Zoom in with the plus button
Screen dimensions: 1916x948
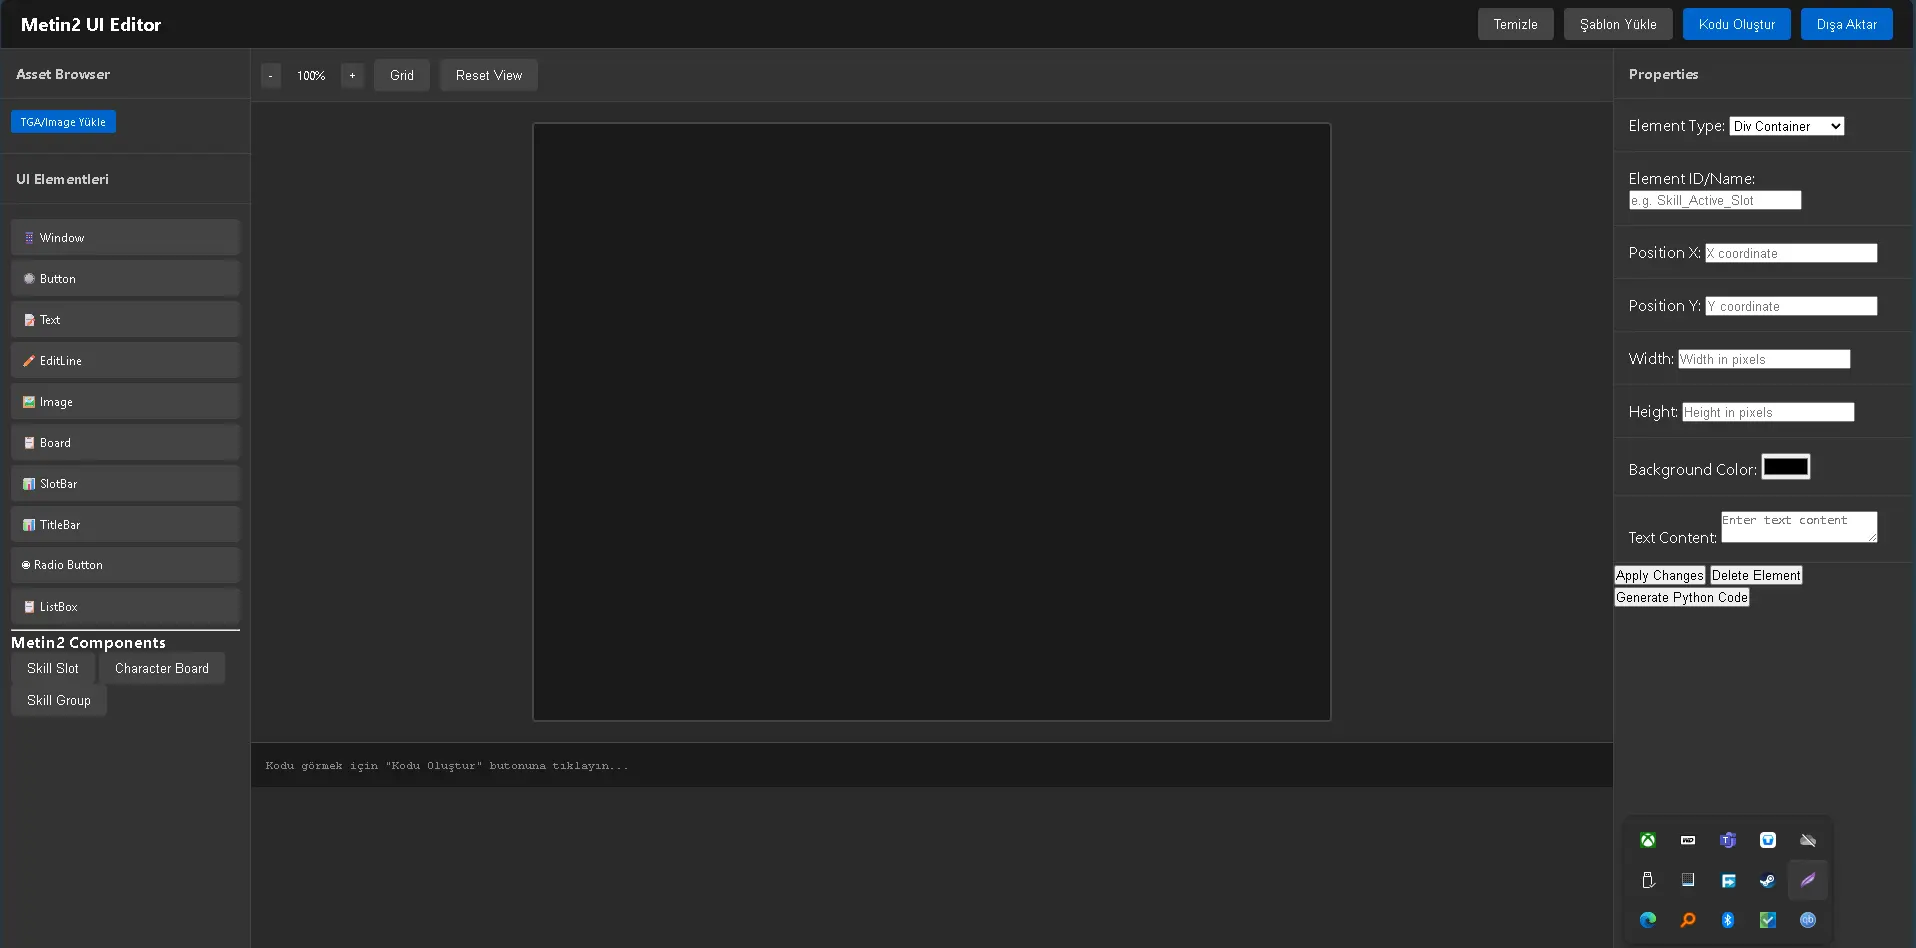[352, 75]
